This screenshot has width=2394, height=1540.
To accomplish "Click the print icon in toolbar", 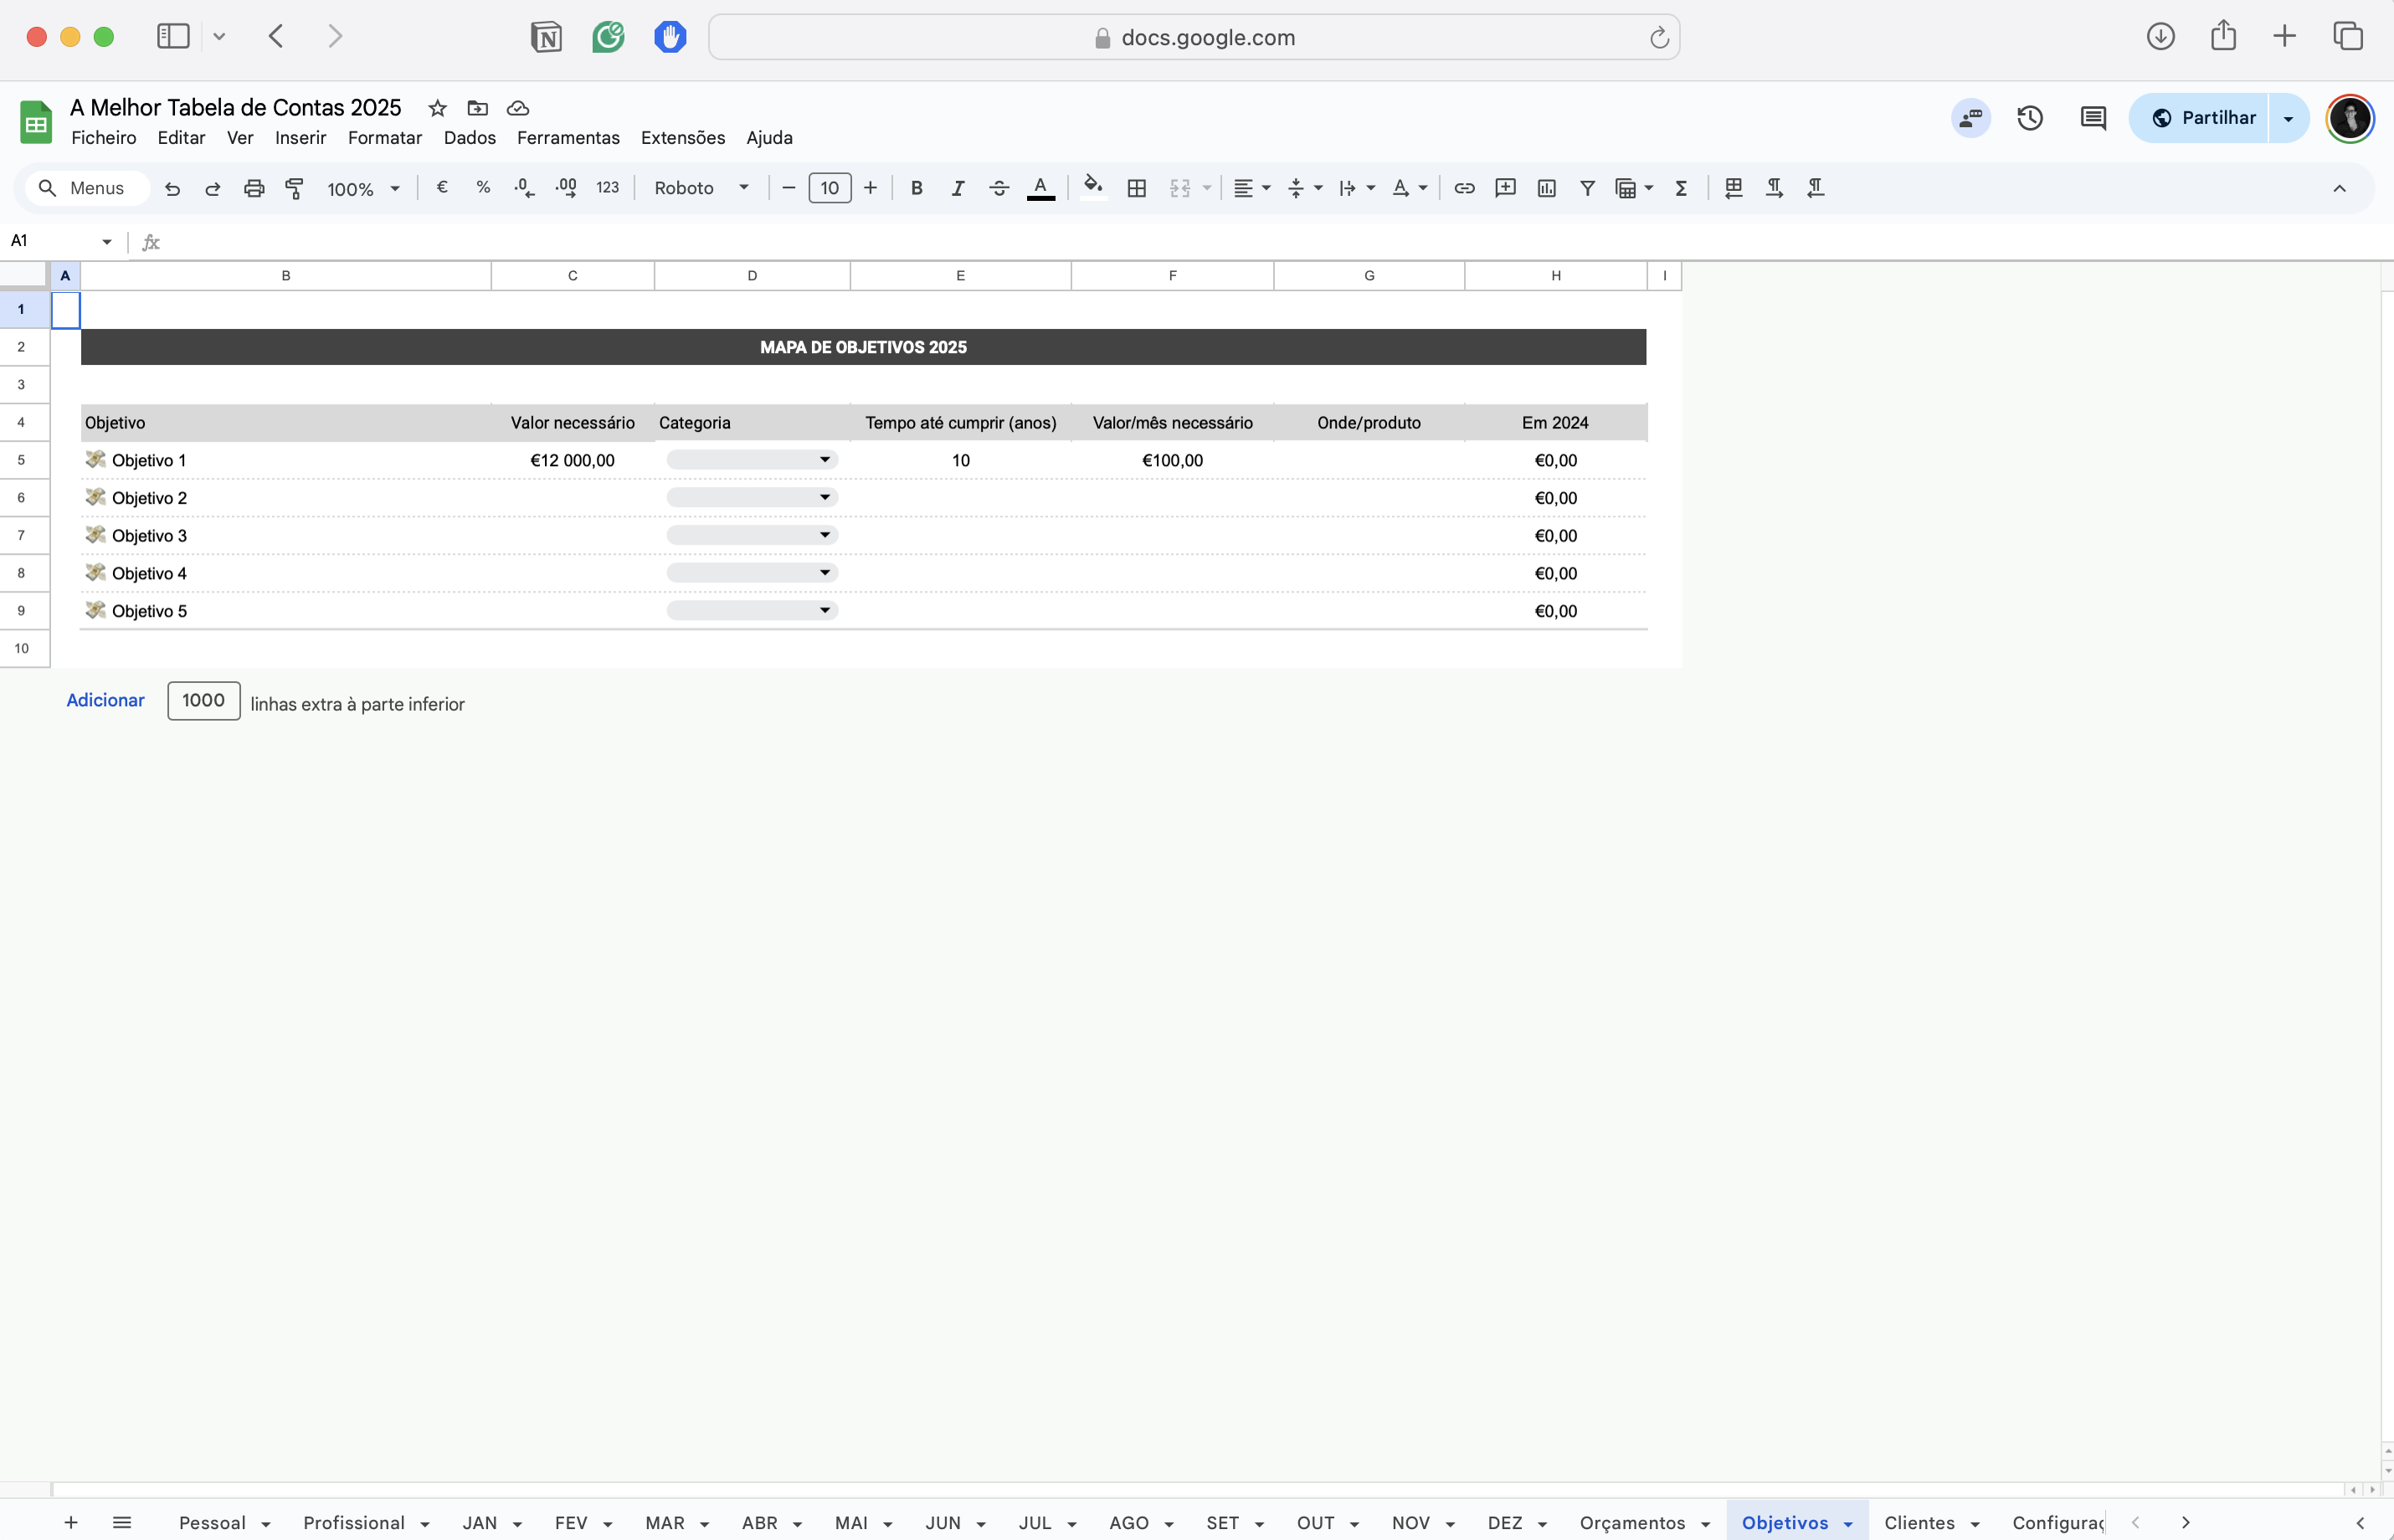I will pyautogui.click(x=254, y=188).
